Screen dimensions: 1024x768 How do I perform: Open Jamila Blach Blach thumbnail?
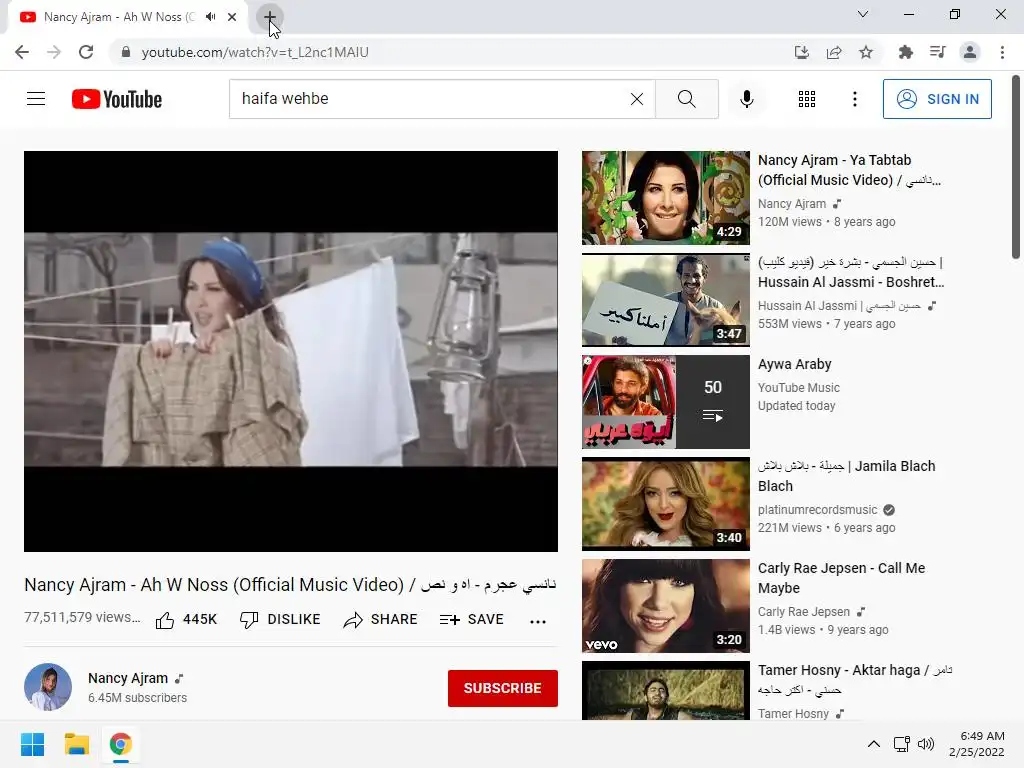[x=665, y=504]
